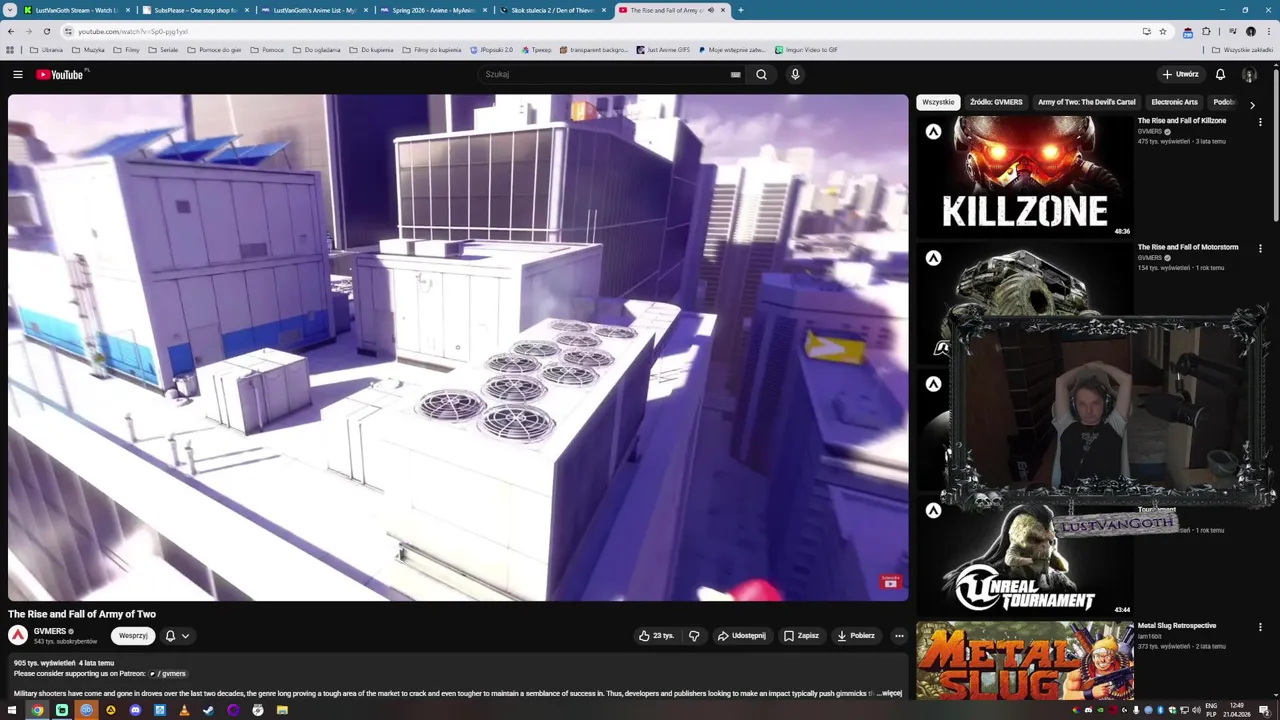Mute the playing tab via speaker icon
This screenshot has height=720, width=1280.
(711, 10)
